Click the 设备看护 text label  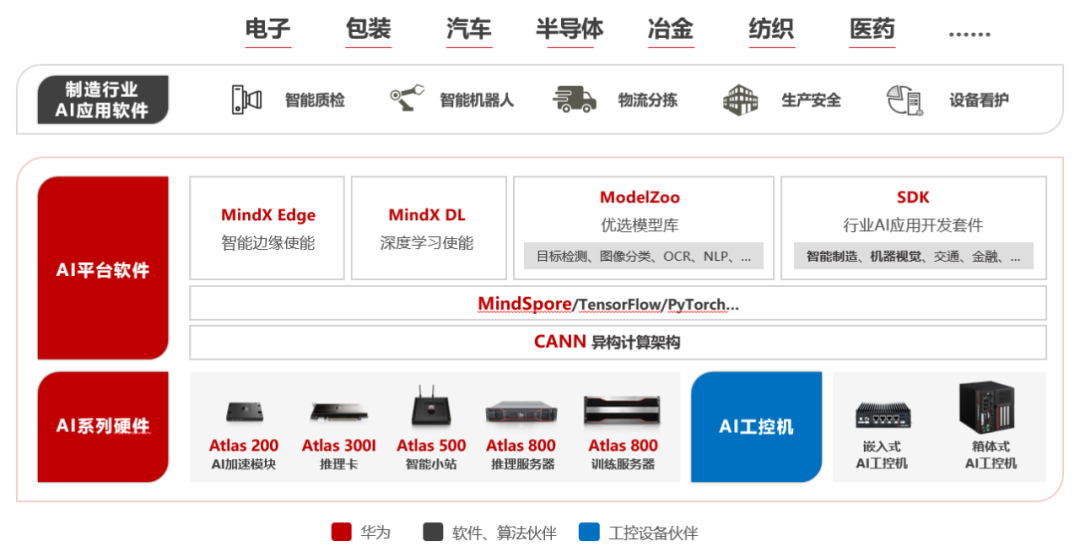coord(979,101)
